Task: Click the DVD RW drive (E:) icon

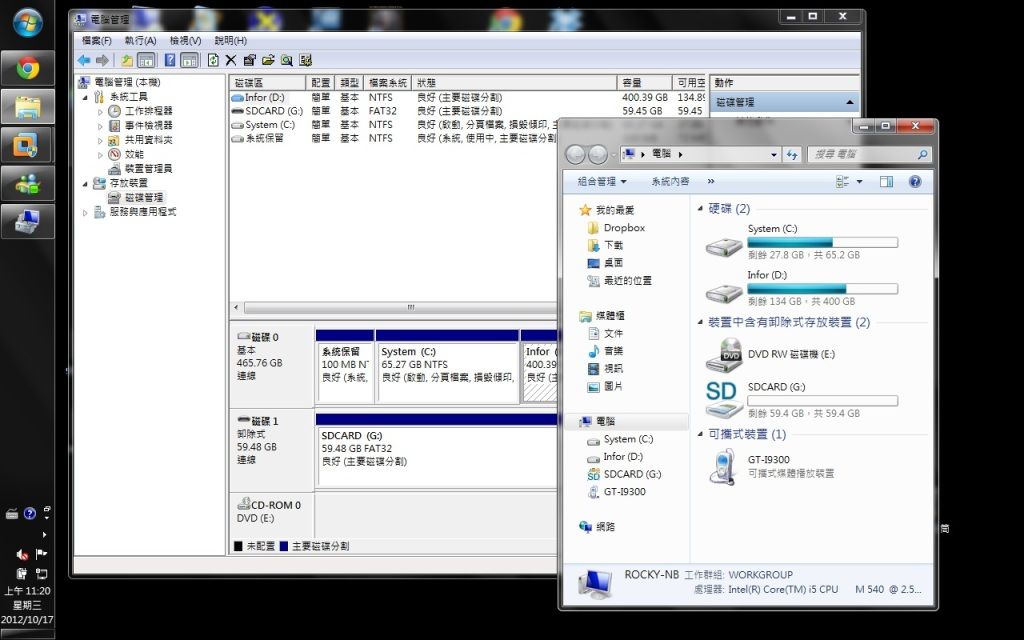Action: point(723,356)
